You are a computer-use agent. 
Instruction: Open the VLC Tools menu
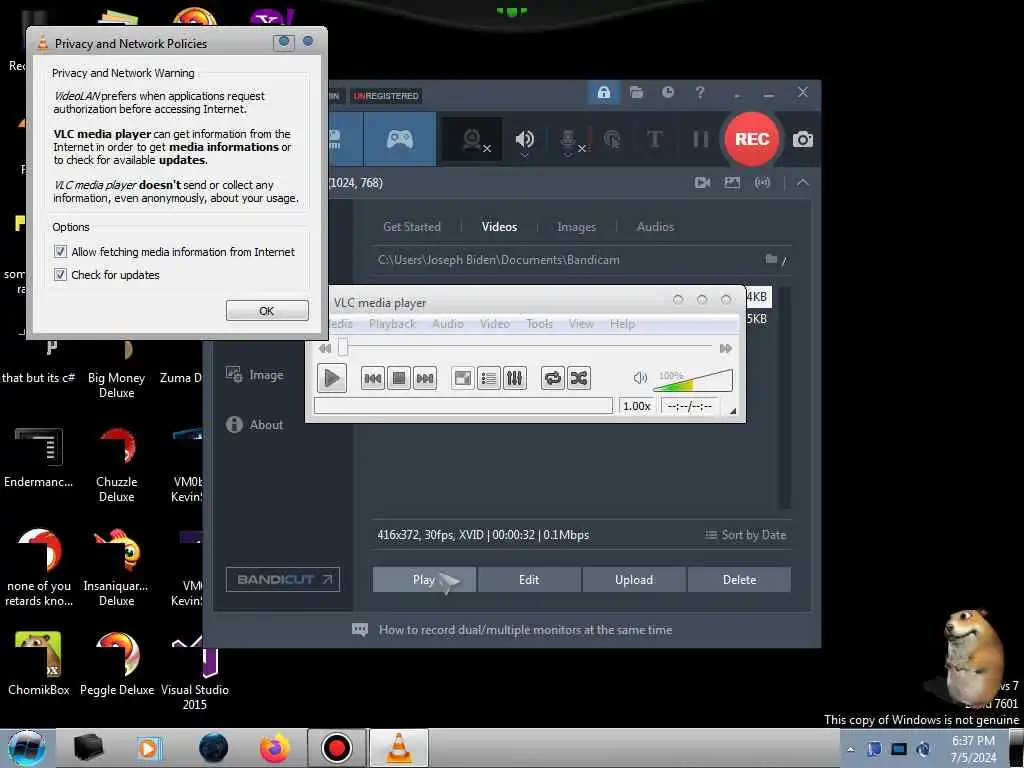click(x=539, y=324)
